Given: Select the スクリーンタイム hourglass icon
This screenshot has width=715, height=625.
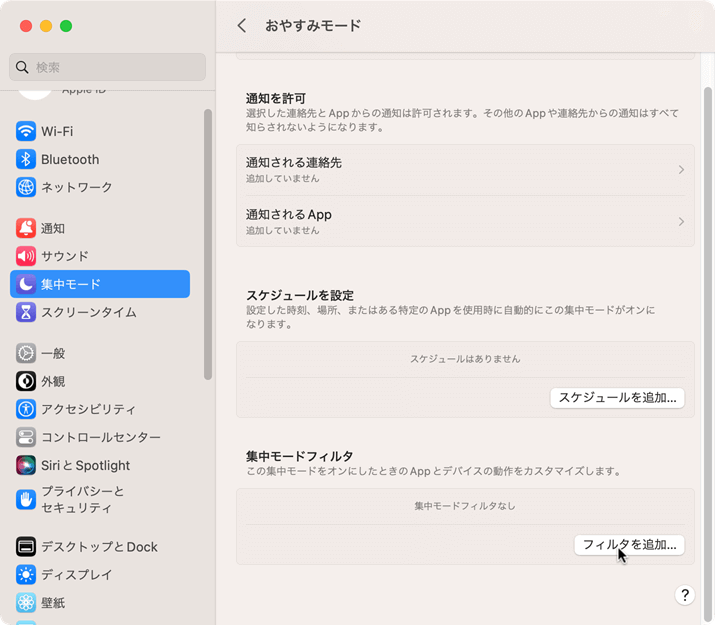Looking at the screenshot, I should click(26, 312).
